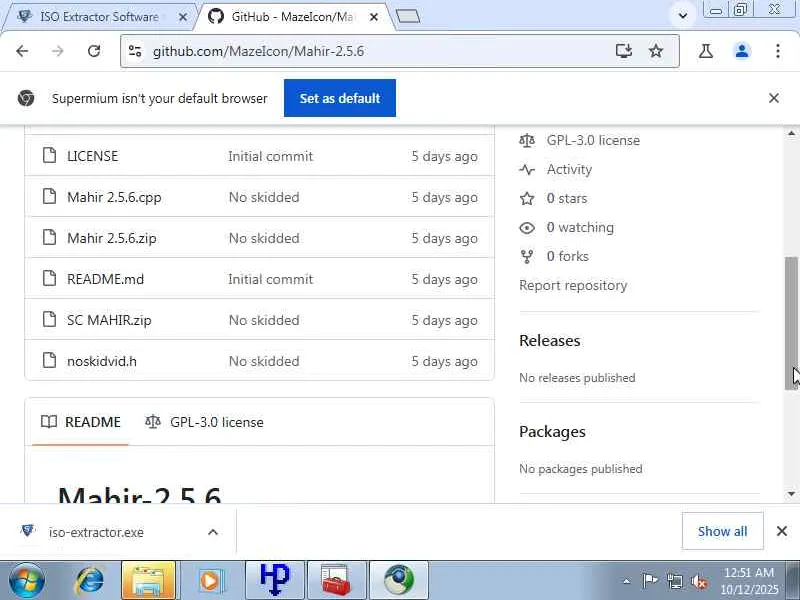Open the Packages section heading
800x600 pixels.
(x=552, y=432)
